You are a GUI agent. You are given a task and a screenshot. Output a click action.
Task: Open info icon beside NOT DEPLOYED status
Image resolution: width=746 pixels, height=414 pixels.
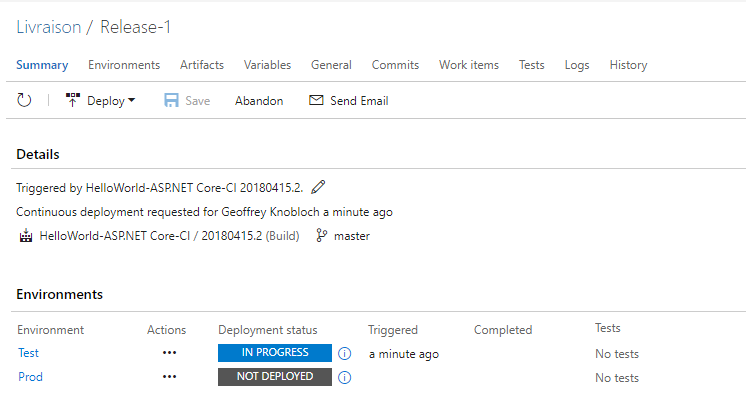coord(344,377)
